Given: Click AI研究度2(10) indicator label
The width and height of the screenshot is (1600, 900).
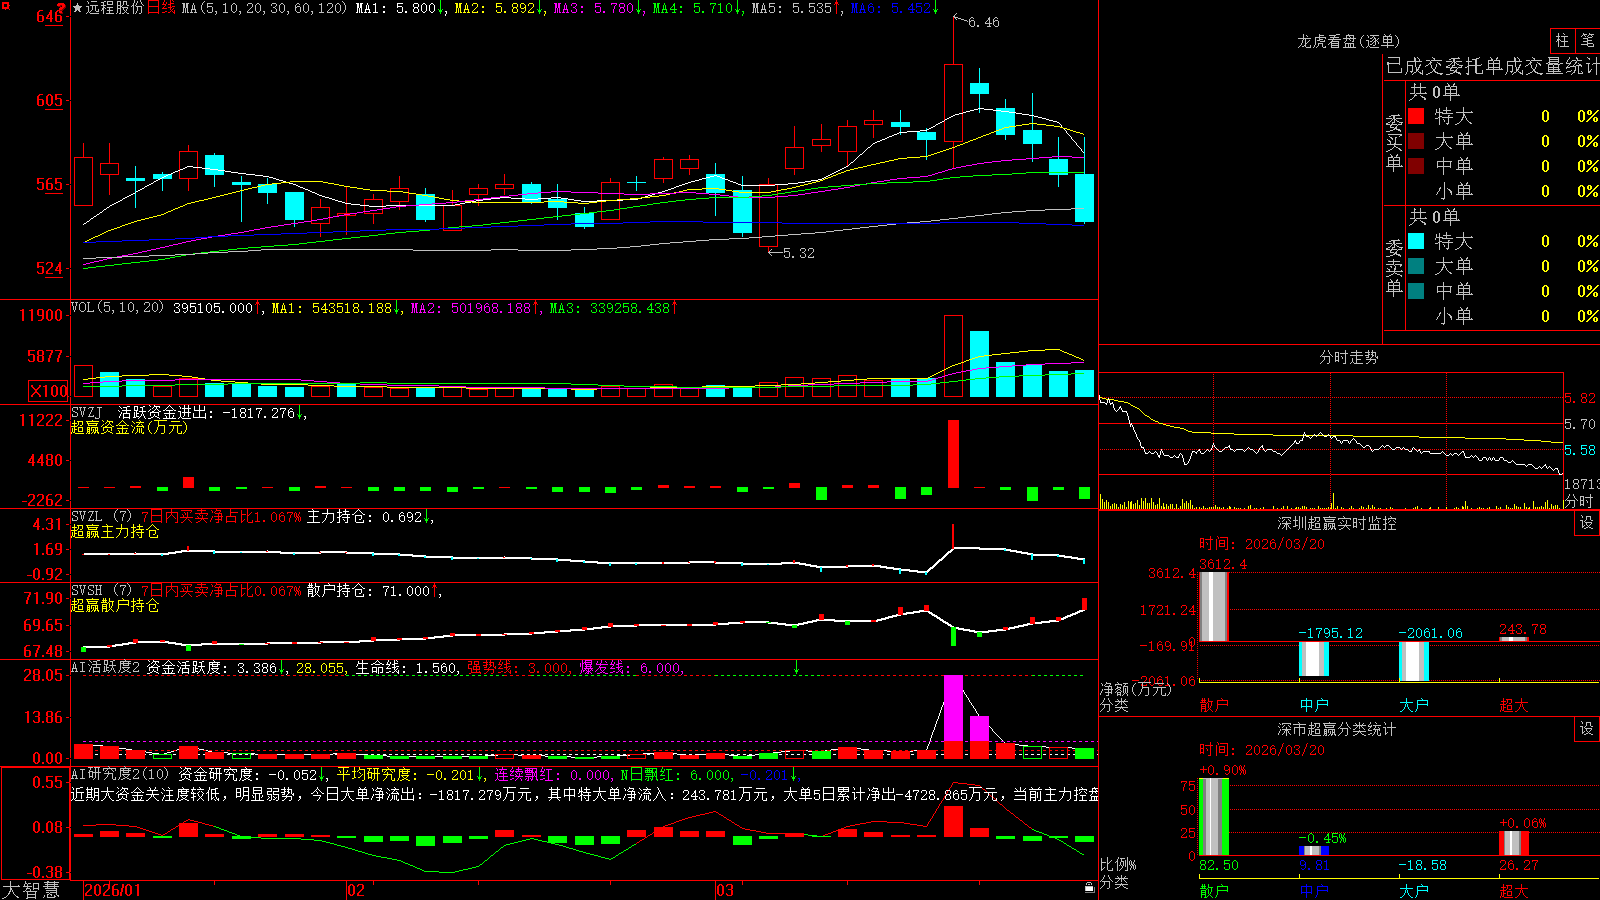Looking at the screenshot, I should 120,774.
